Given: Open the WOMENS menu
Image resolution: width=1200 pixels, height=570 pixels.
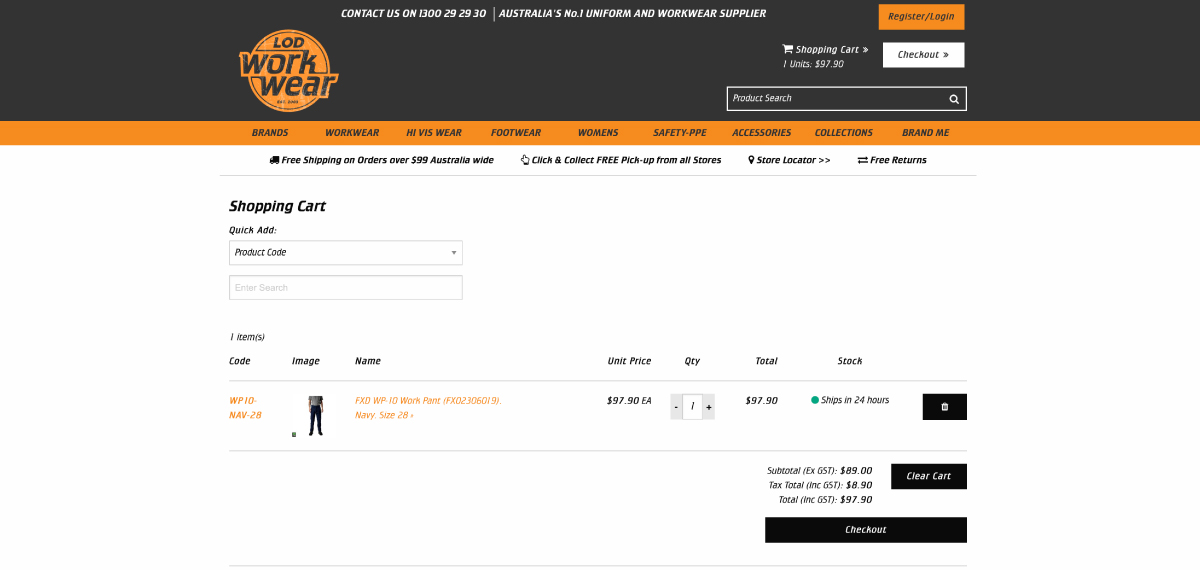Looking at the screenshot, I should [x=598, y=133].
